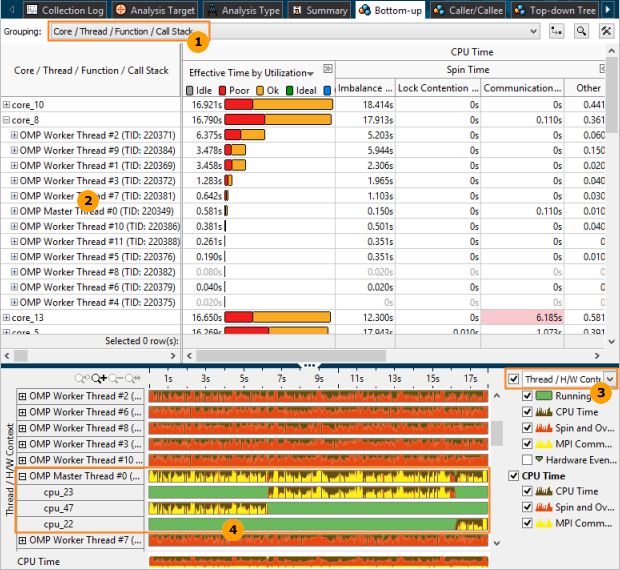The image size is (620, 570).
Task: Enable the Hardware Events checkbox
Action: (x=528, y=459)
